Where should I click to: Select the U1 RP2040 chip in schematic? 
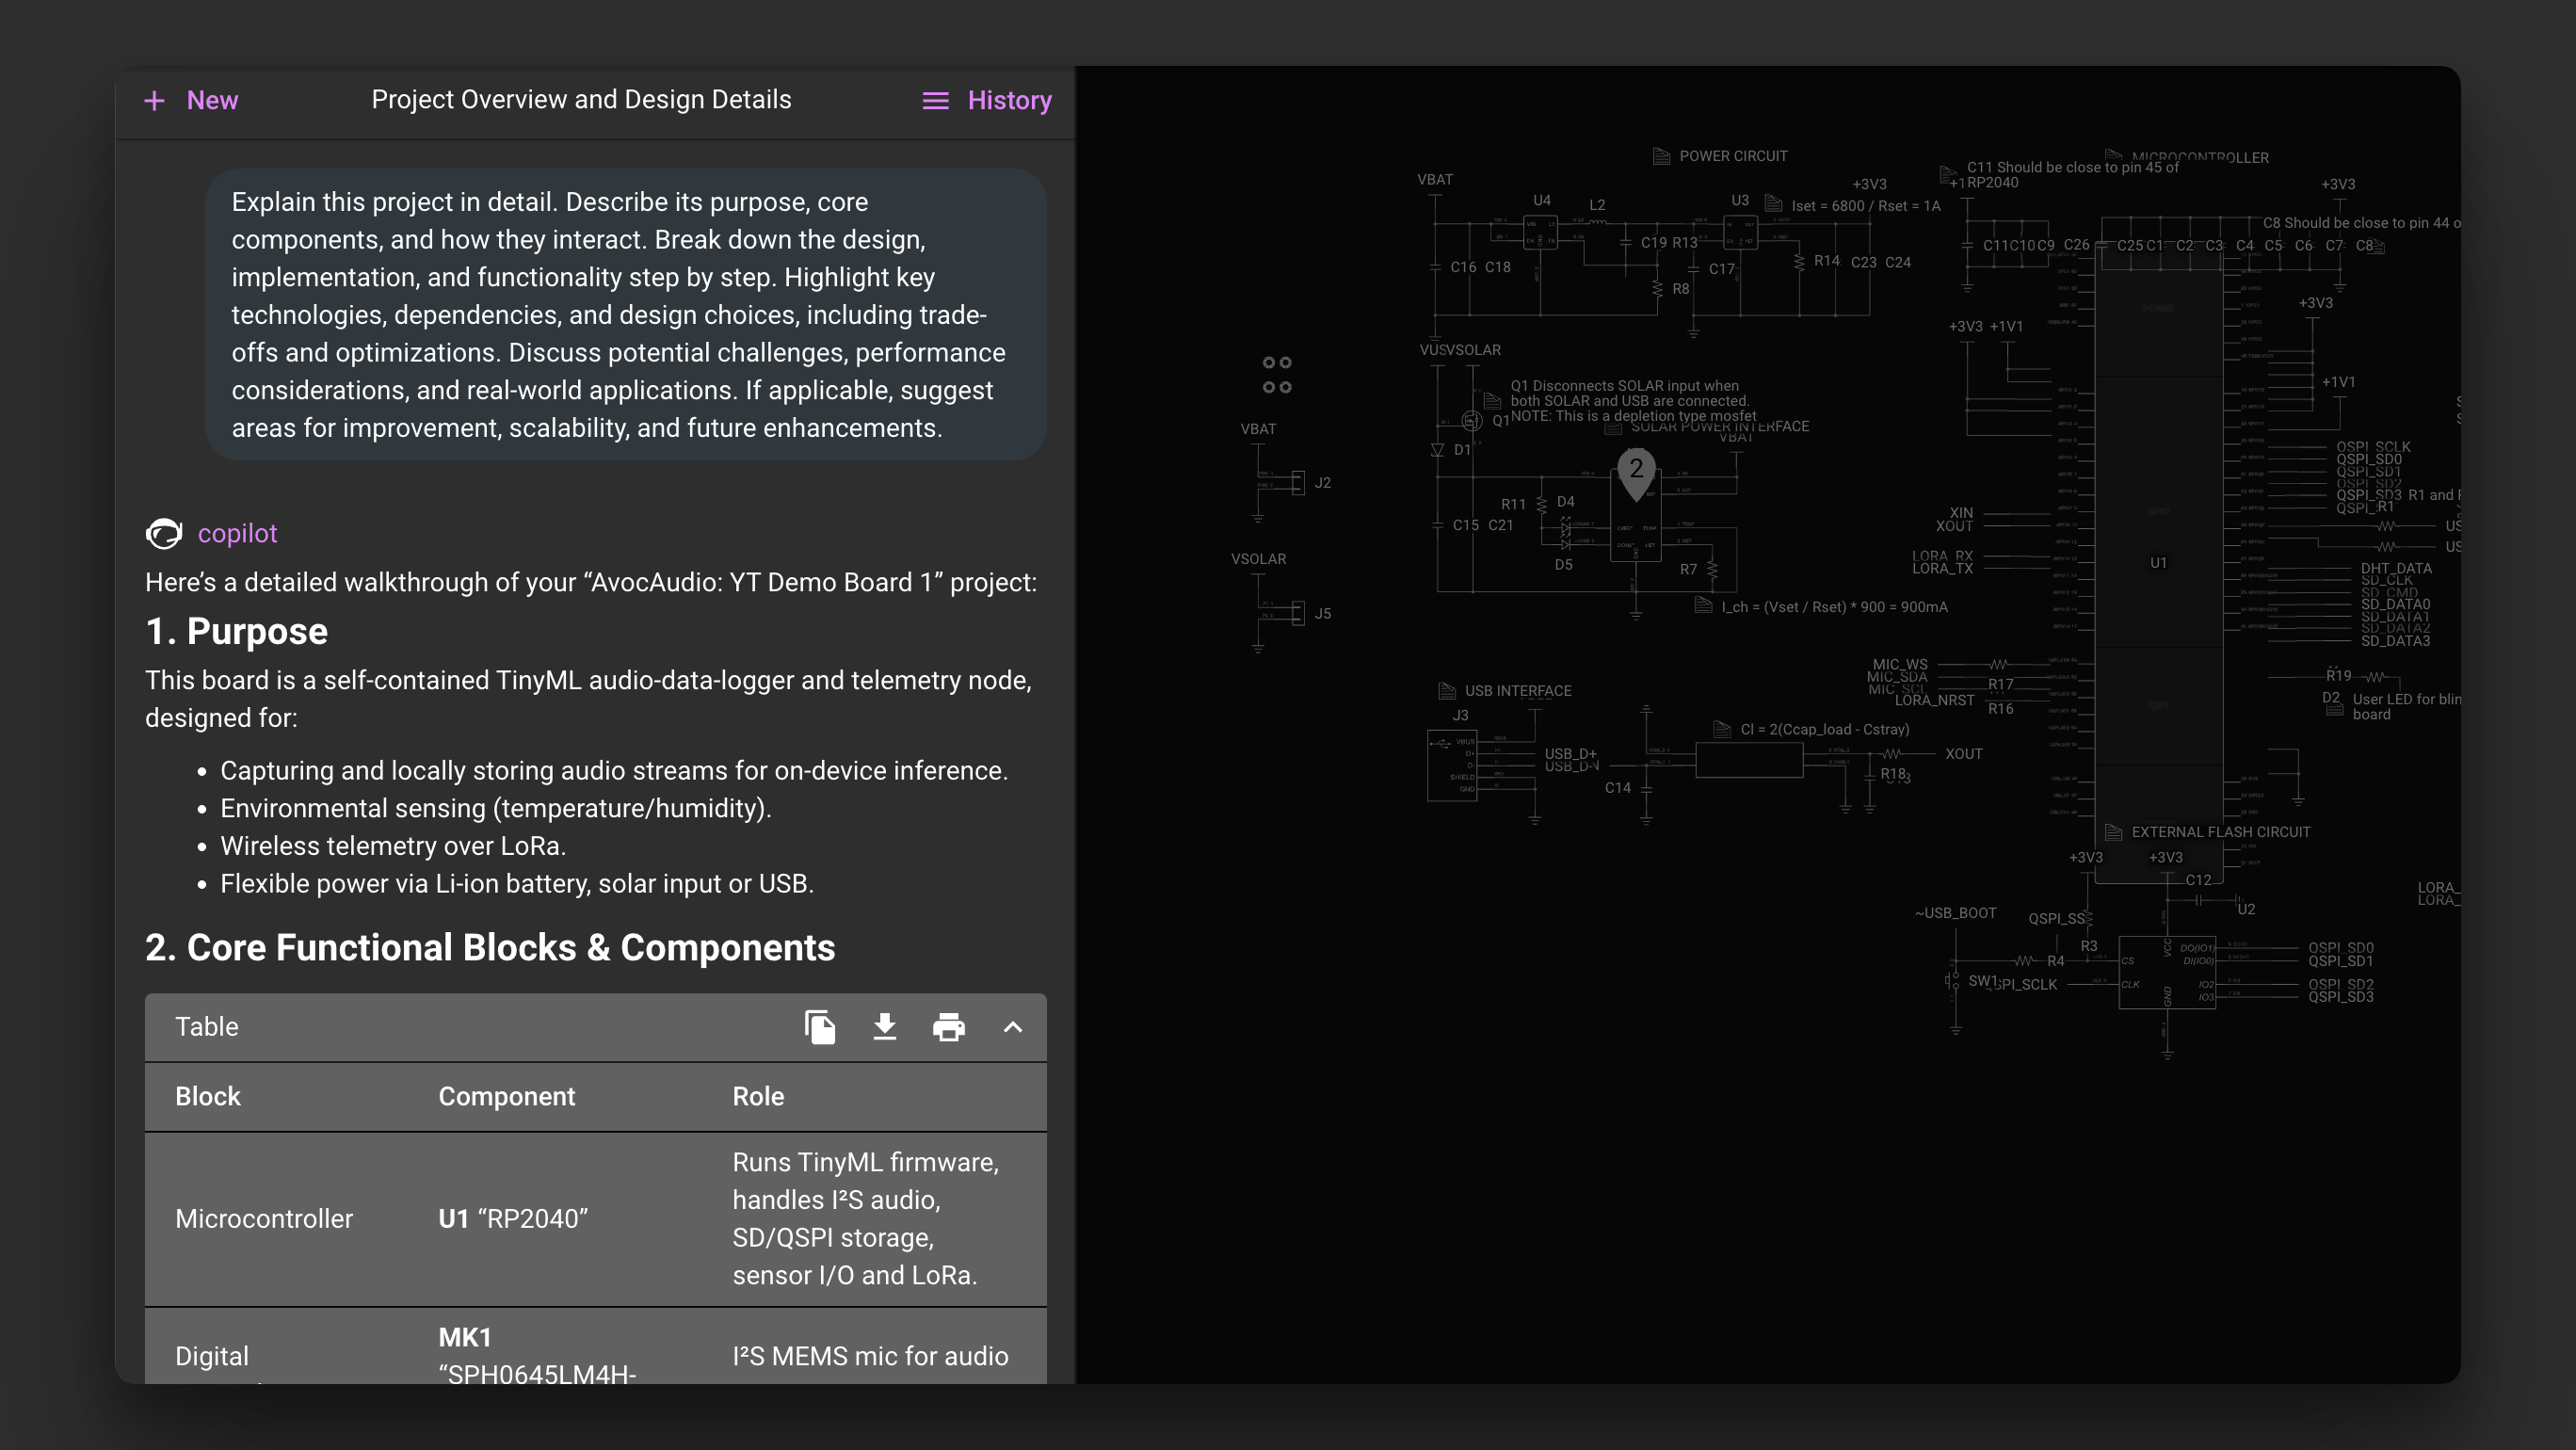pyautogui.click(x=2158, y=563)
